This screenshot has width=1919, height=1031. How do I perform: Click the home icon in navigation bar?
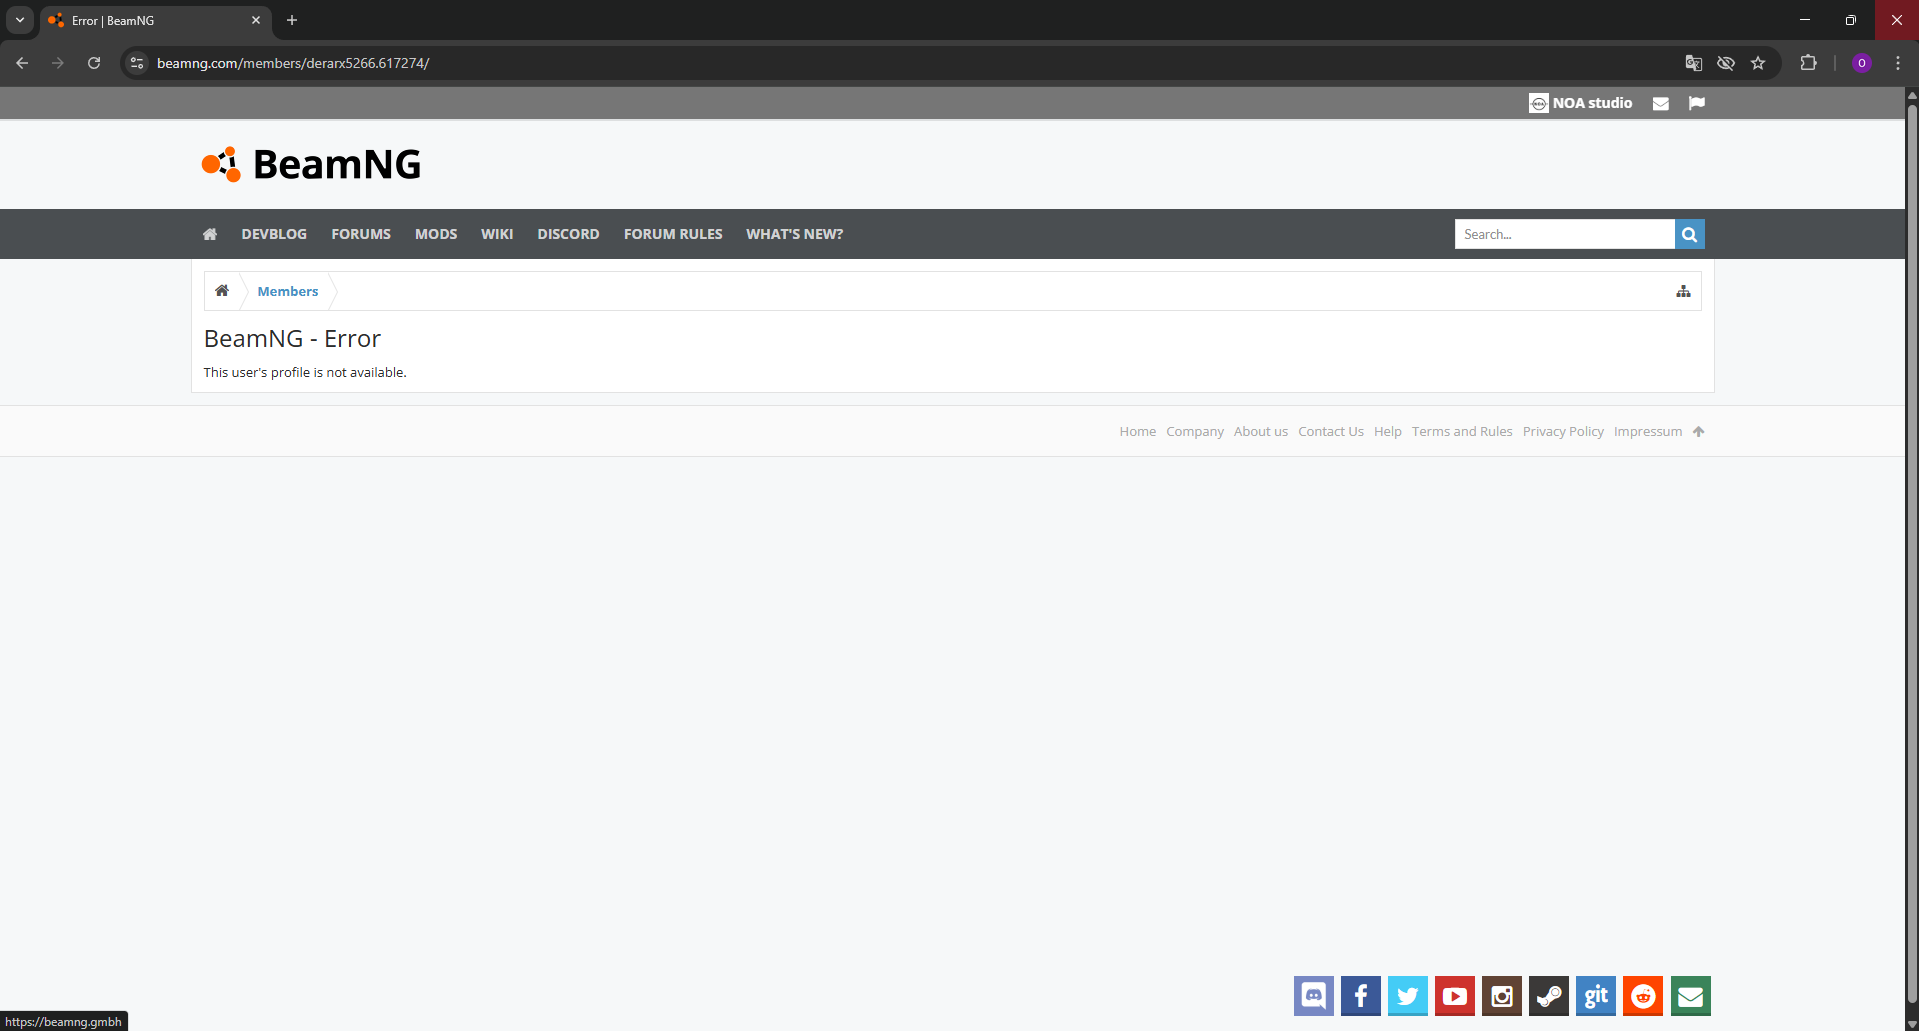coord(210,234)
